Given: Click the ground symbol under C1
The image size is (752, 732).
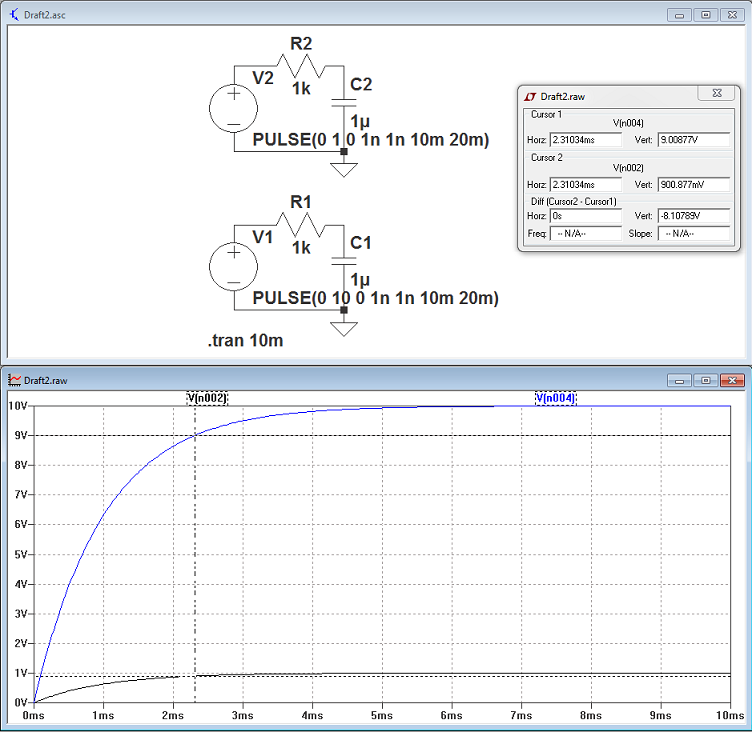Looking at the screenshot, I should pyautogui.click(x=344, y=329).
